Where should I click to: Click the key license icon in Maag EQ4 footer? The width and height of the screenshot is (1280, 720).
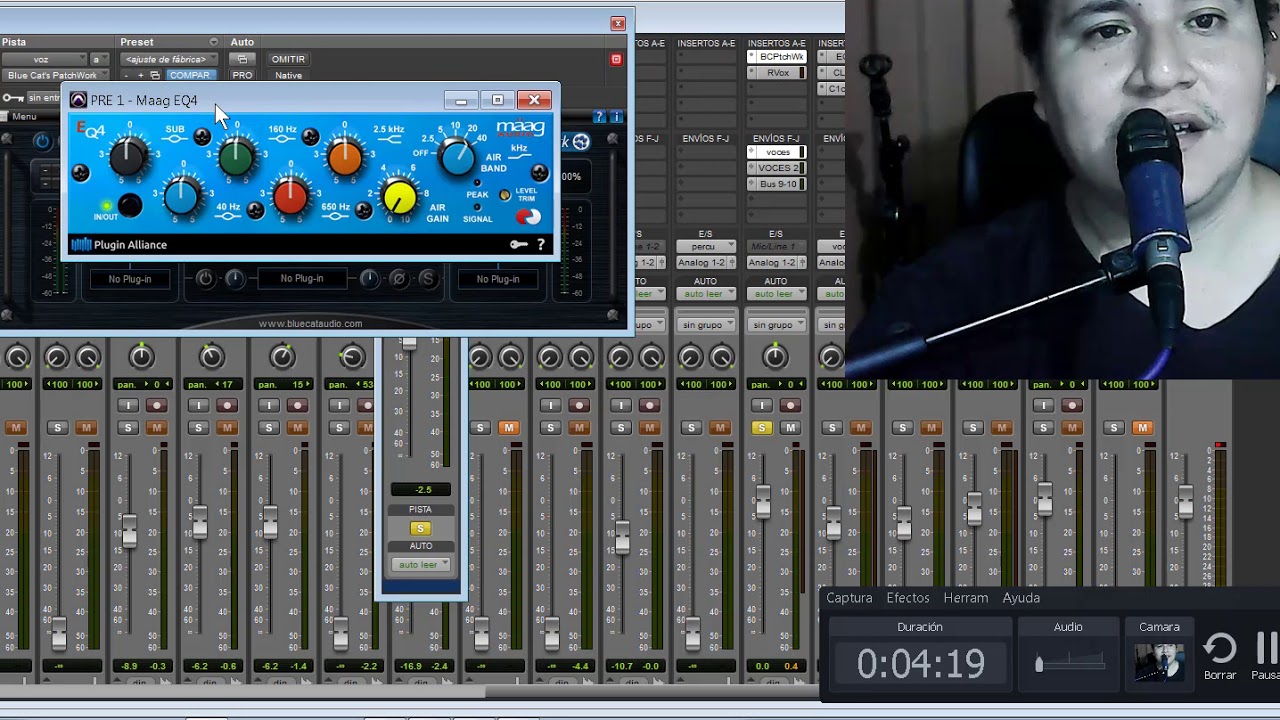pyautogui.click(x=518, y=244)
